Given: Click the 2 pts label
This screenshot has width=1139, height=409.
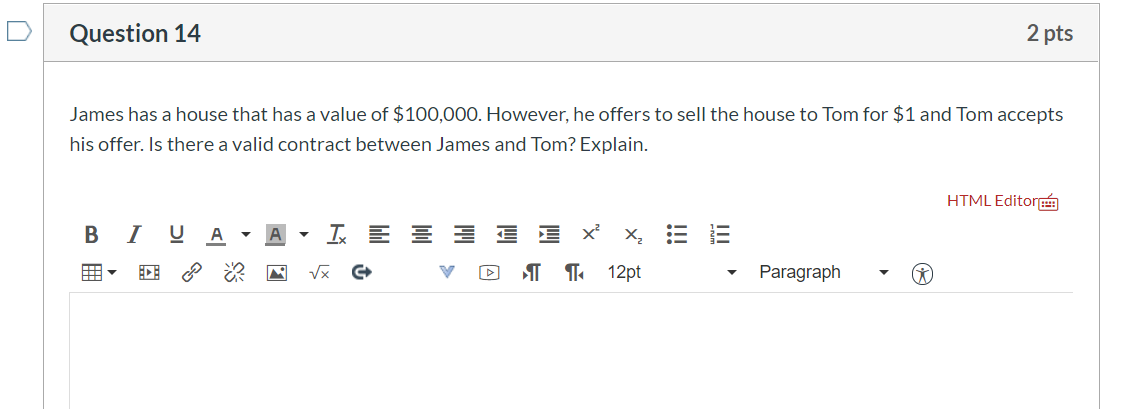Looking at the screenshot, I should point(1050,33).
